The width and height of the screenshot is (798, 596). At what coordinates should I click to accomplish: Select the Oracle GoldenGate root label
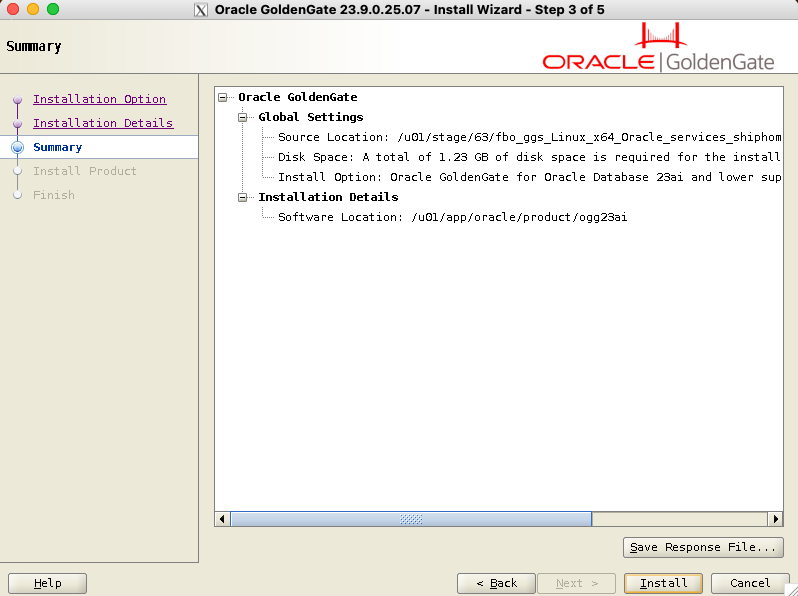(298, 97)
